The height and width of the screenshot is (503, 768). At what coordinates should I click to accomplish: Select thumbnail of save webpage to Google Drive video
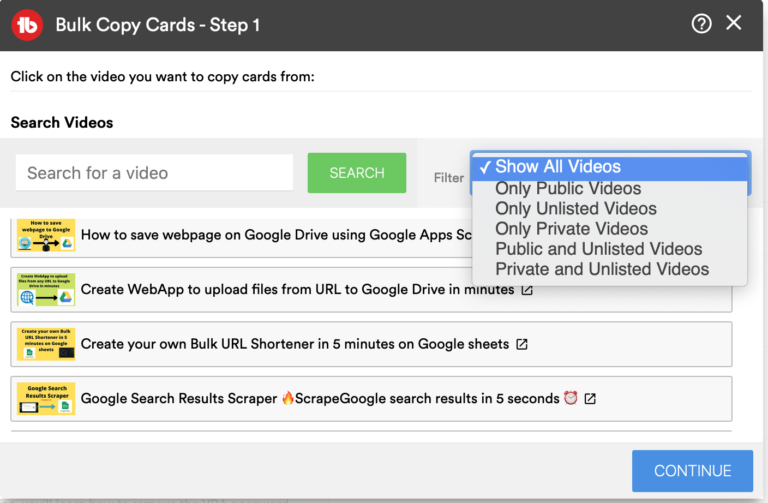pyautogui.click(x=46, y=235)
